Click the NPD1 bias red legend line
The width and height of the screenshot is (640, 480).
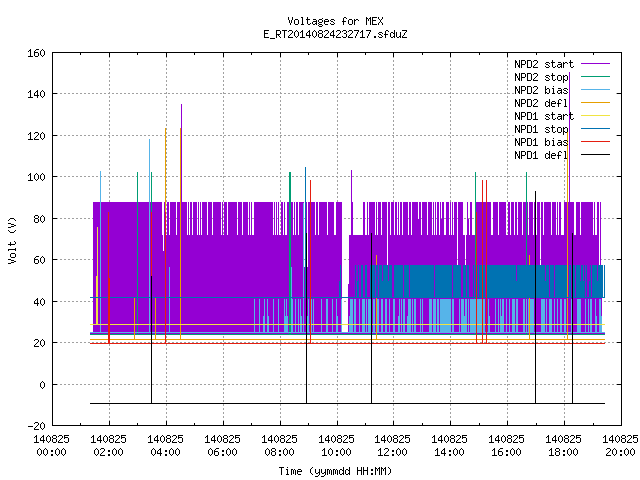click(595, 142)
